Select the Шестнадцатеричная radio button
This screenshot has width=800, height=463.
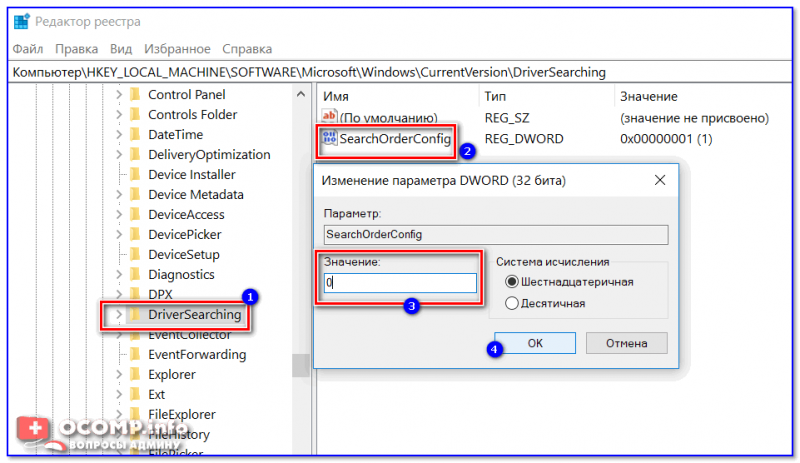tap(511, 282)
